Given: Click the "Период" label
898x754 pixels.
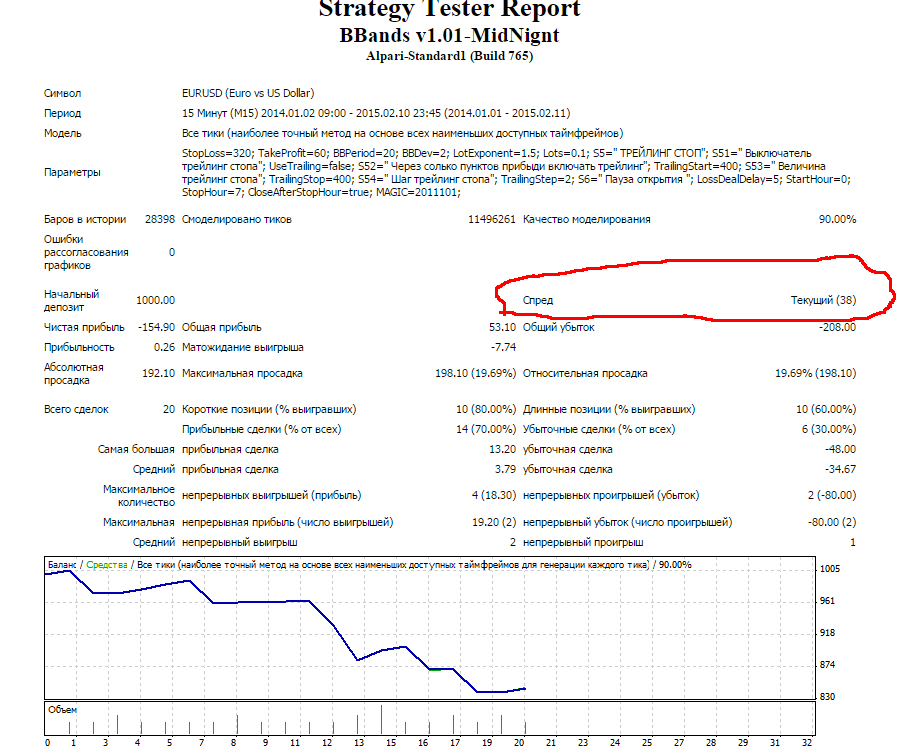Looking at the screenshot, I should [62, 113].
